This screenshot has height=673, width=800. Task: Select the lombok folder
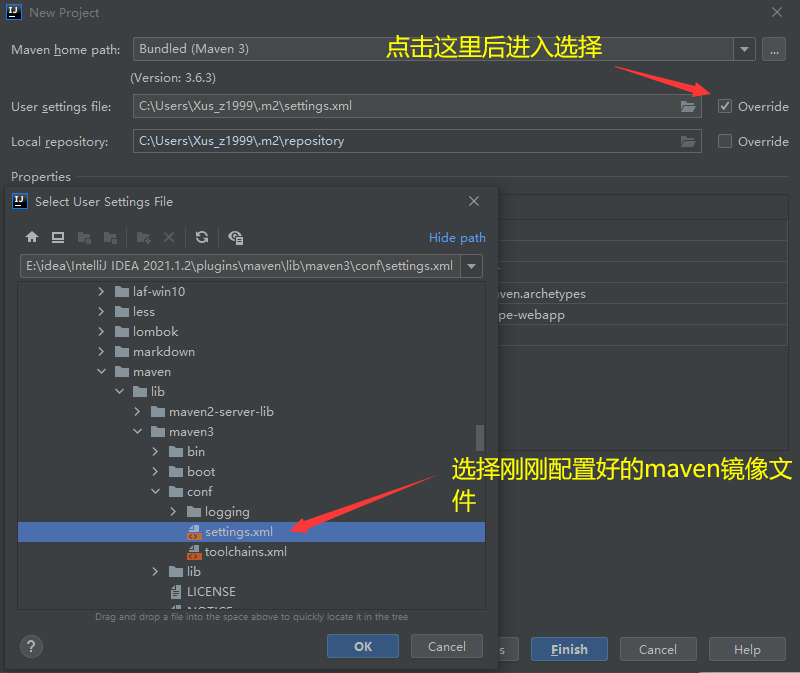click(155, 332)
